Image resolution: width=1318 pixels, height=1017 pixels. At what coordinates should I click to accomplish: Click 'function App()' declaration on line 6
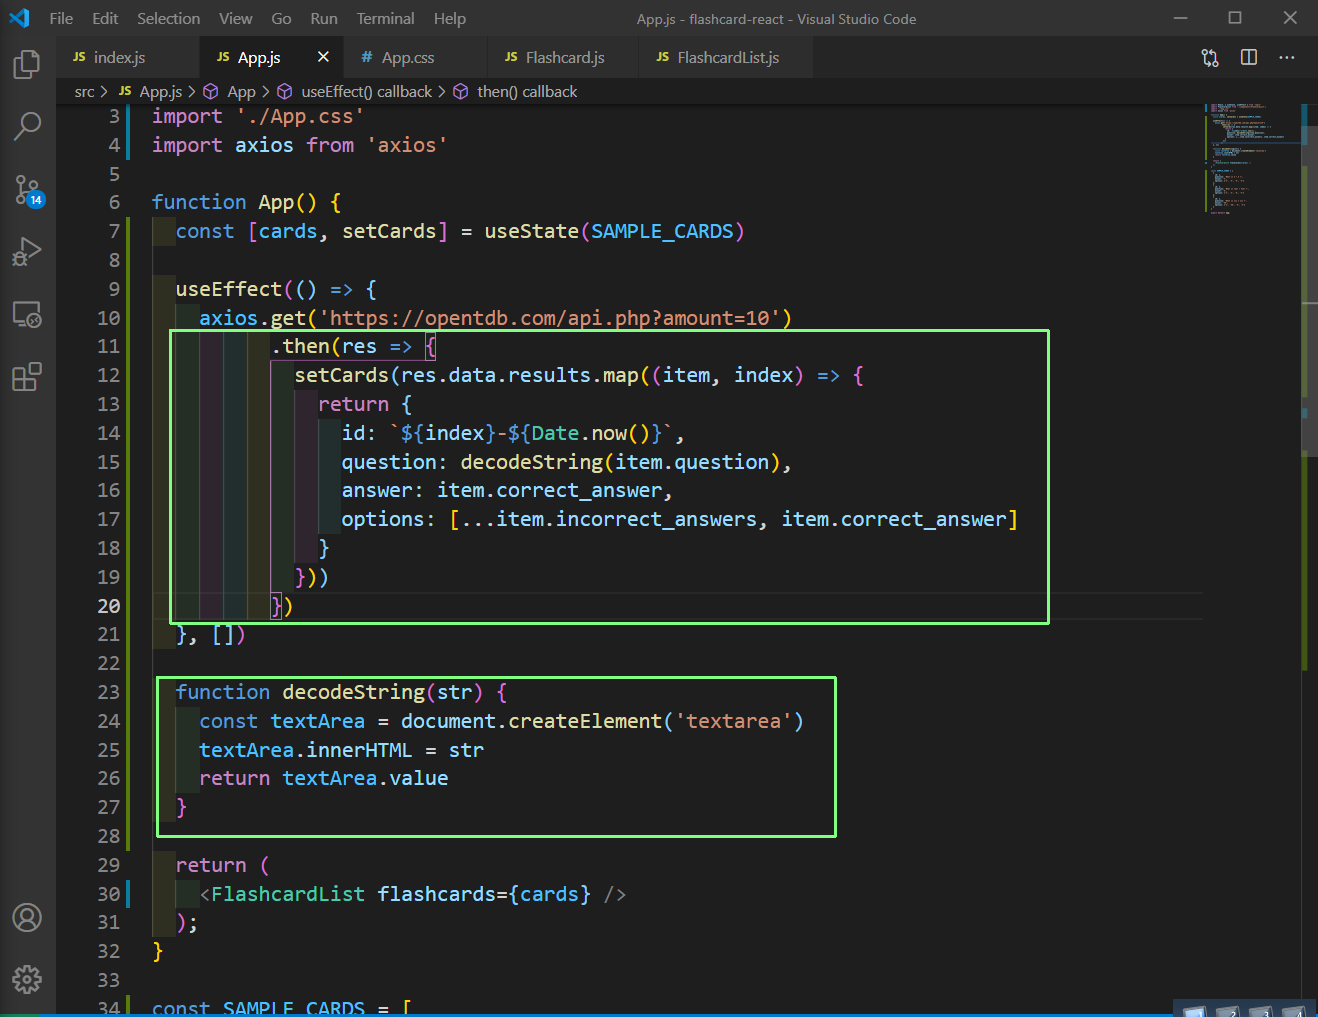(x=234, y=202)
